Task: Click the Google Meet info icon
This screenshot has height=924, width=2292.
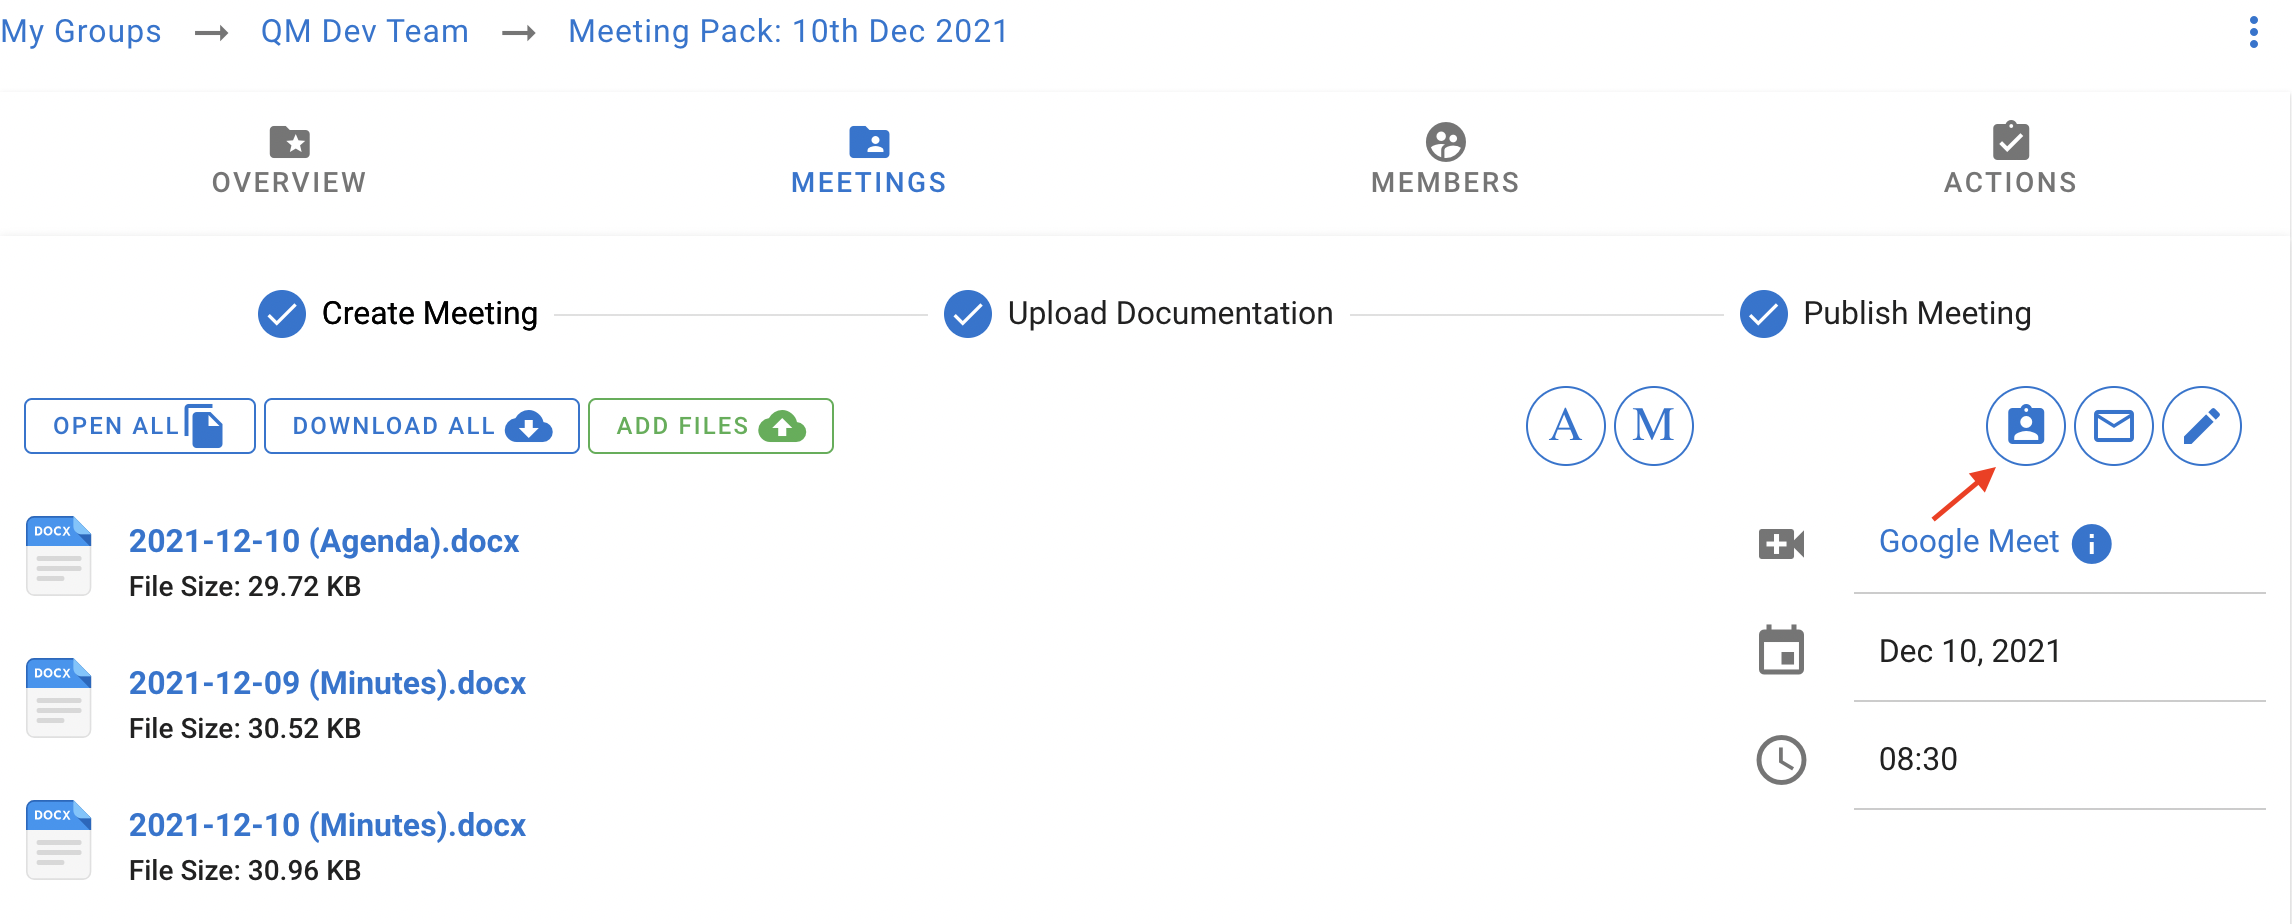Action: pyautogui.click(x=2091, y=544)
